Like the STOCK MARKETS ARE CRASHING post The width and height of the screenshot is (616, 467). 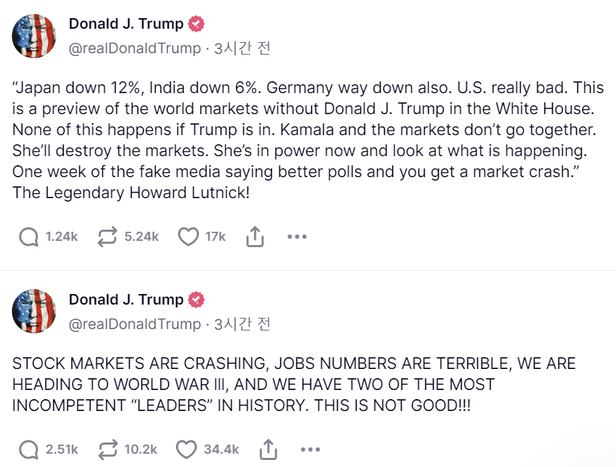pyautogui.click(x=187, y=449)
